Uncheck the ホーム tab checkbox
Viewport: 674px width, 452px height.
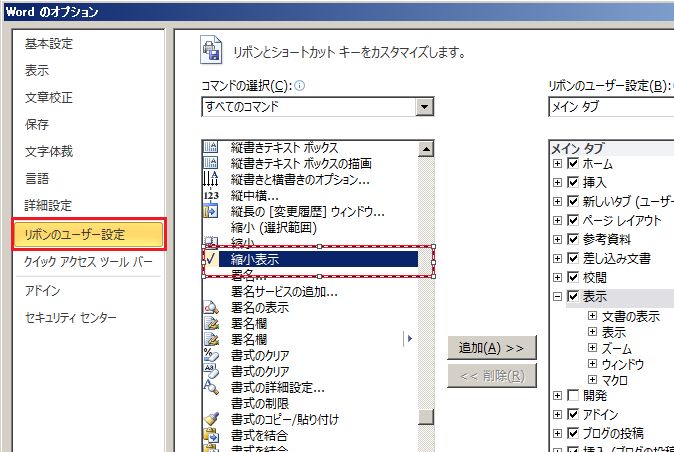click(x=573, y=163)
